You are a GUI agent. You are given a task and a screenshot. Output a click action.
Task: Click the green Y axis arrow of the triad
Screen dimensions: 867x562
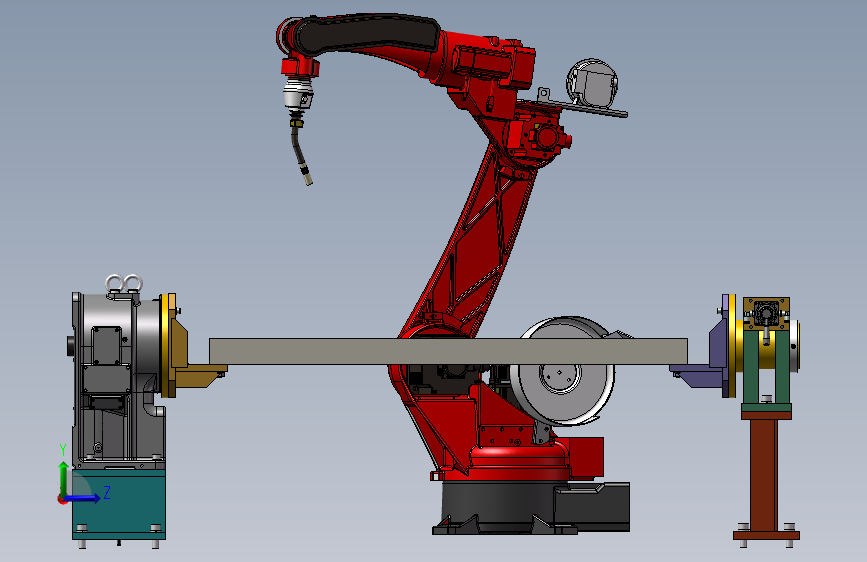[64, 477]
